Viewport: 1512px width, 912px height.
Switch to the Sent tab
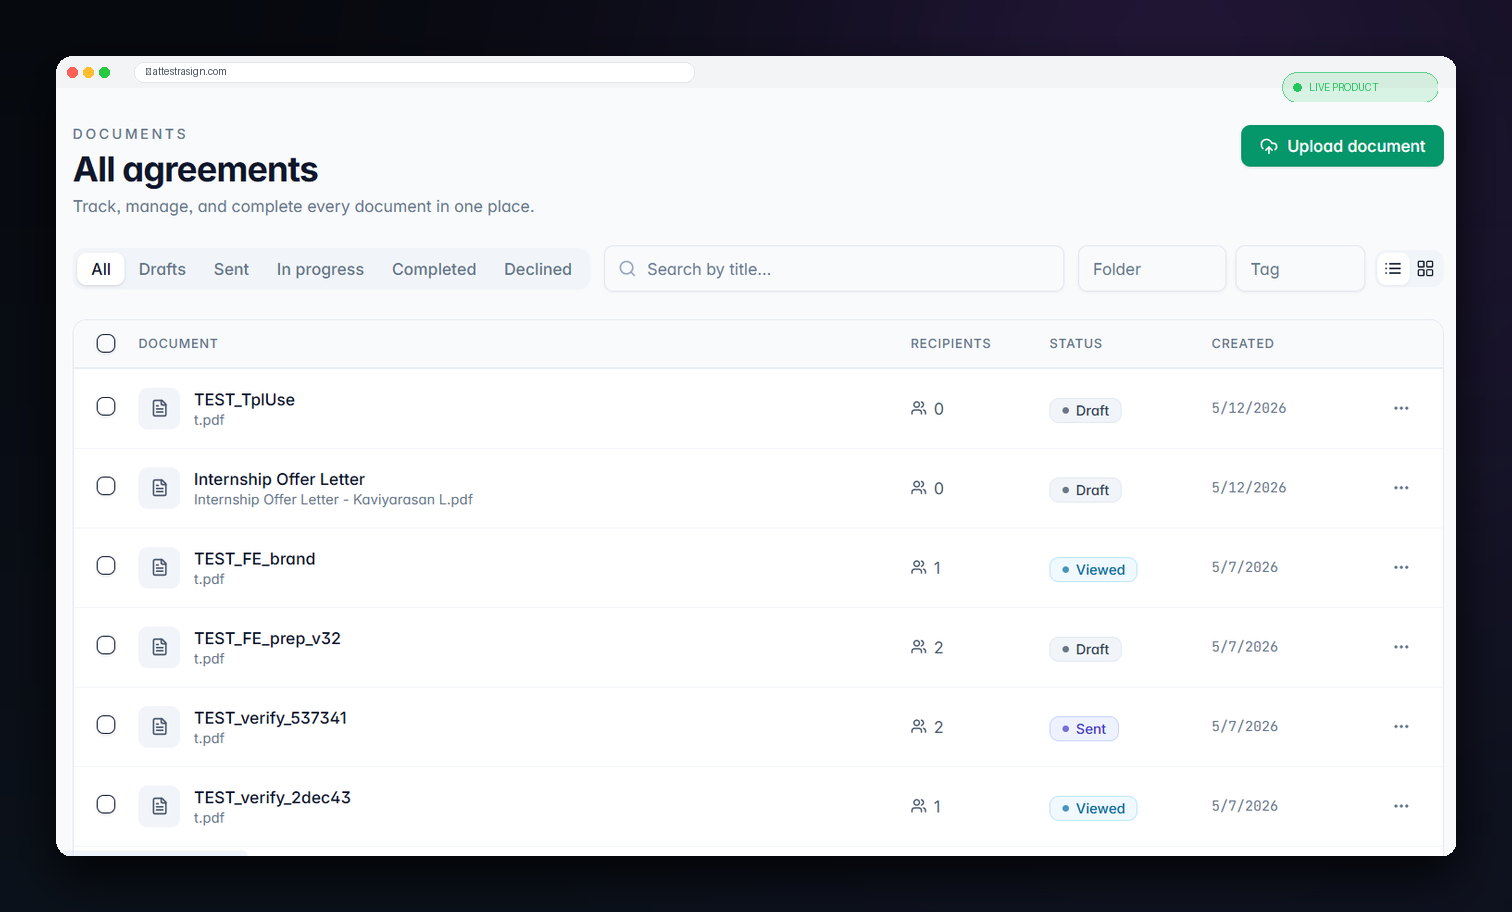coord(231,269)
